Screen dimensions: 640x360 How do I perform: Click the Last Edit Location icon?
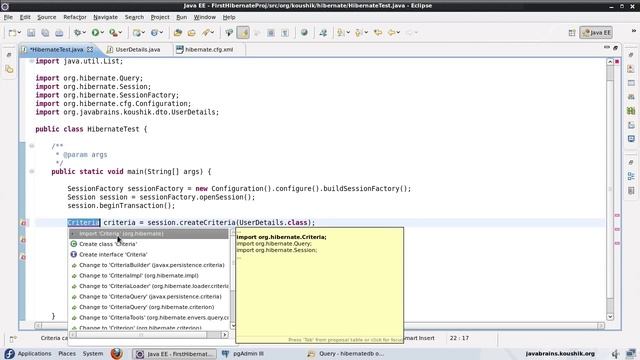tap(378, 33)
